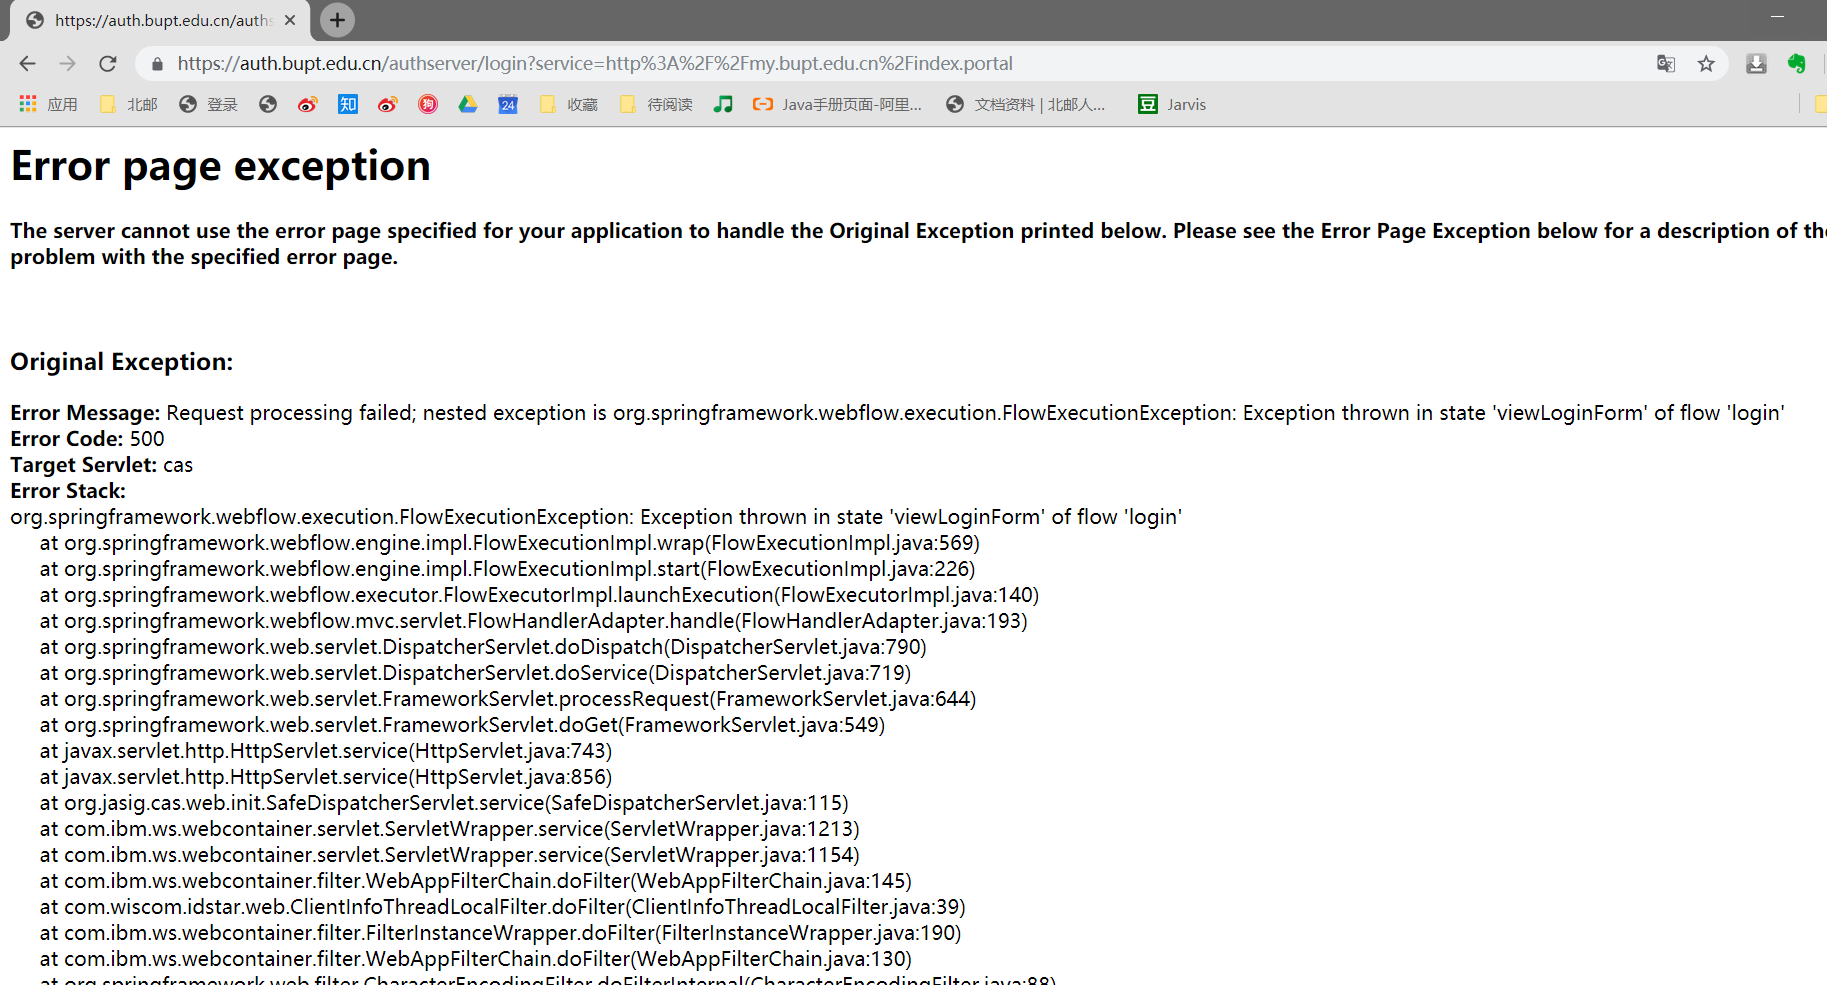This screenshot has width=1827, height=985.
Task: Click the ClientInfoThreadLocalFilter.doFilter stack line
Action: [503, 907]
